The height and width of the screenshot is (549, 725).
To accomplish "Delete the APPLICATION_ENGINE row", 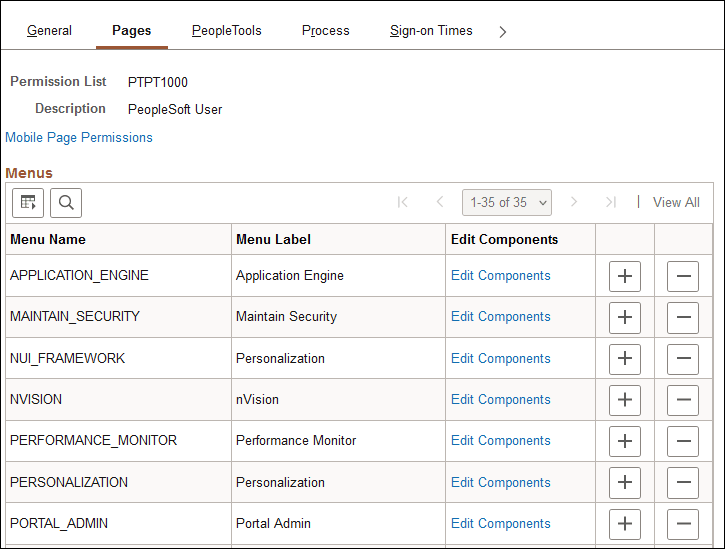I will (683, 276).
